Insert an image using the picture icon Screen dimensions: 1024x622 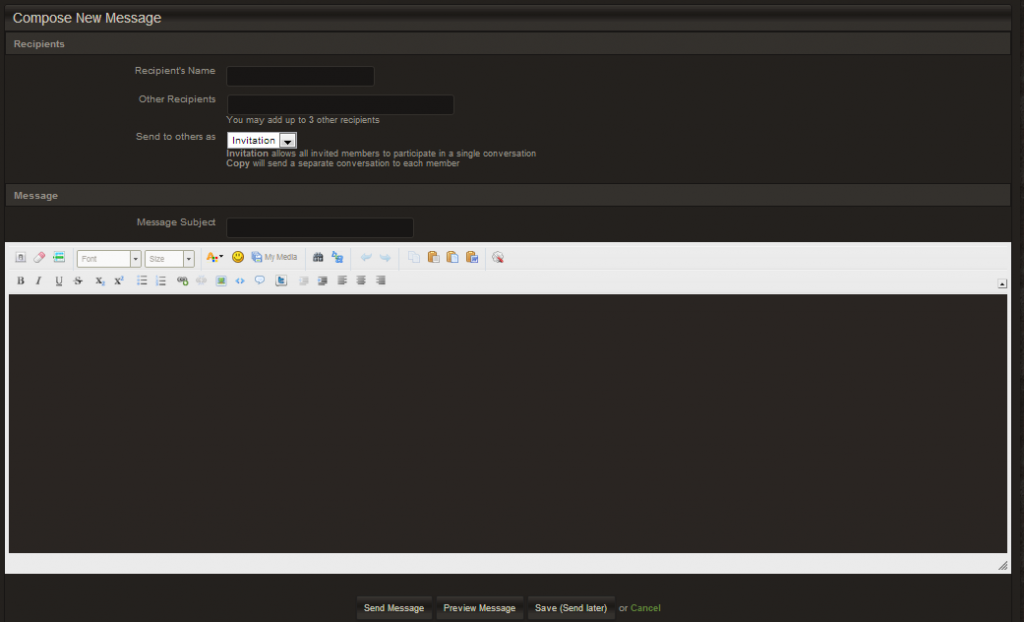tap(221, 281)
